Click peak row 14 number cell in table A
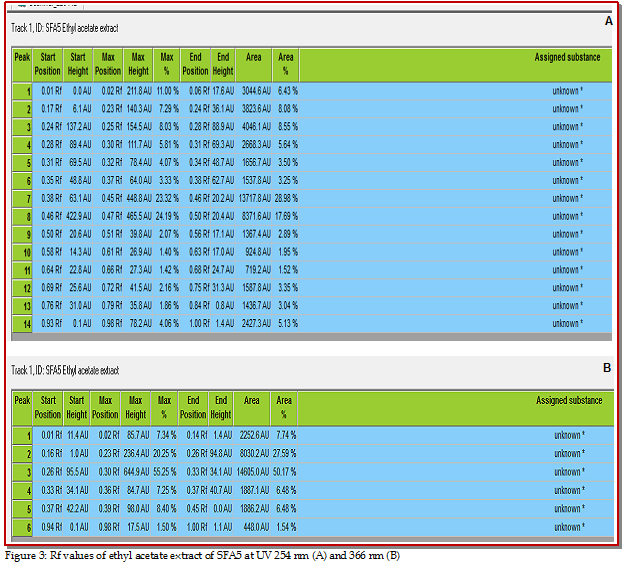The width and height of the screenshot is (624, 568). [x=22, y=323]
